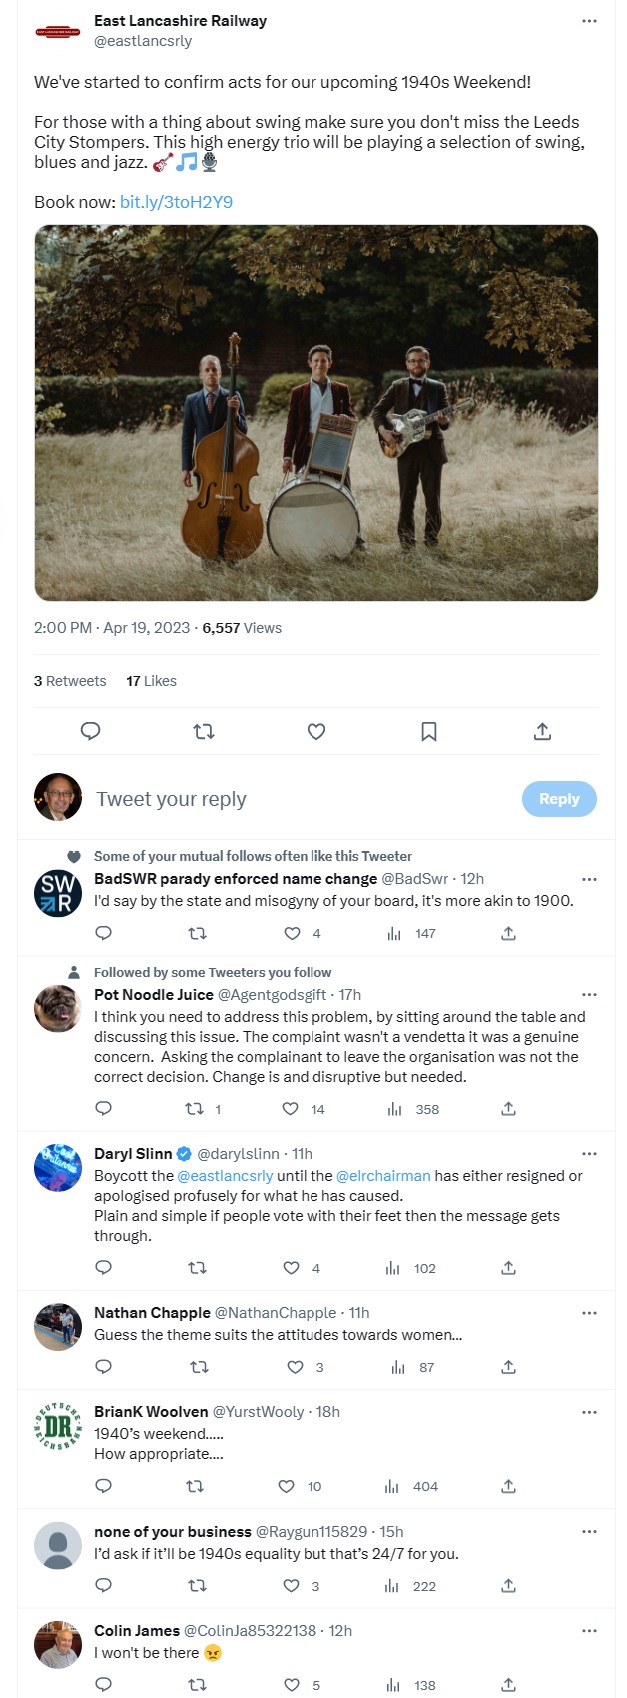Reply to Daryl Slinn's comment
This screenshot has height=1698, width=627.
[x=103, y=1268]
